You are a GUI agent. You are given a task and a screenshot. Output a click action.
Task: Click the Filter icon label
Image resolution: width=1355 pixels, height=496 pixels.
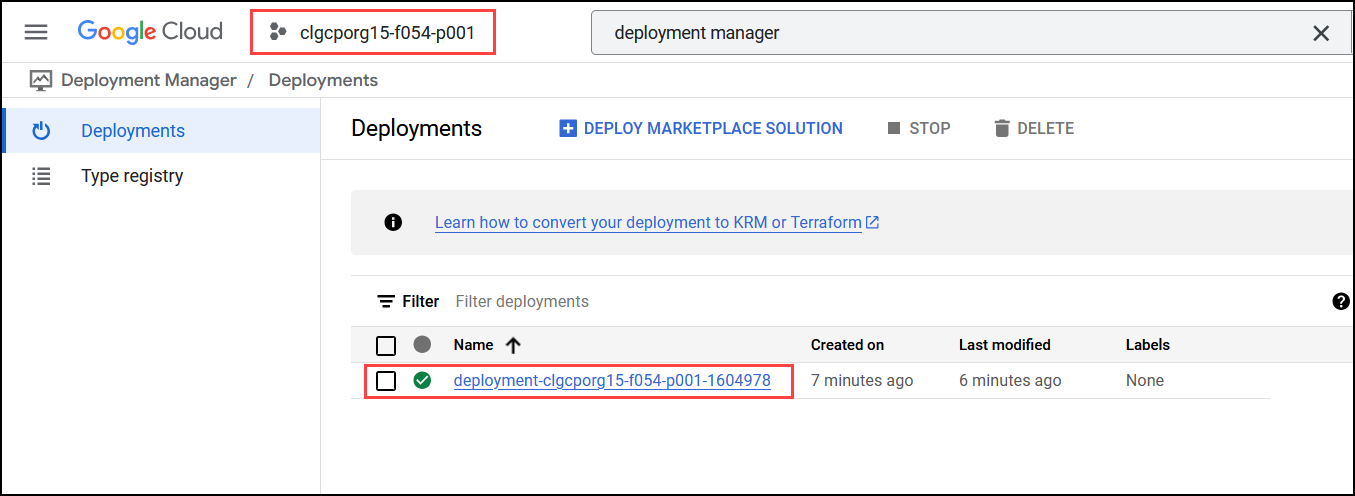click(x=408, y=301)
